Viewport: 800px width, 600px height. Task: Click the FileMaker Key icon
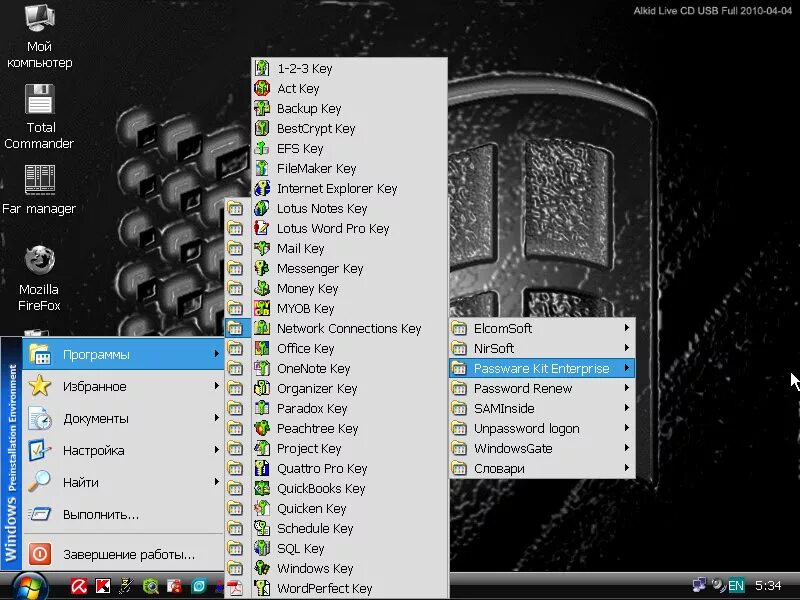262,168
